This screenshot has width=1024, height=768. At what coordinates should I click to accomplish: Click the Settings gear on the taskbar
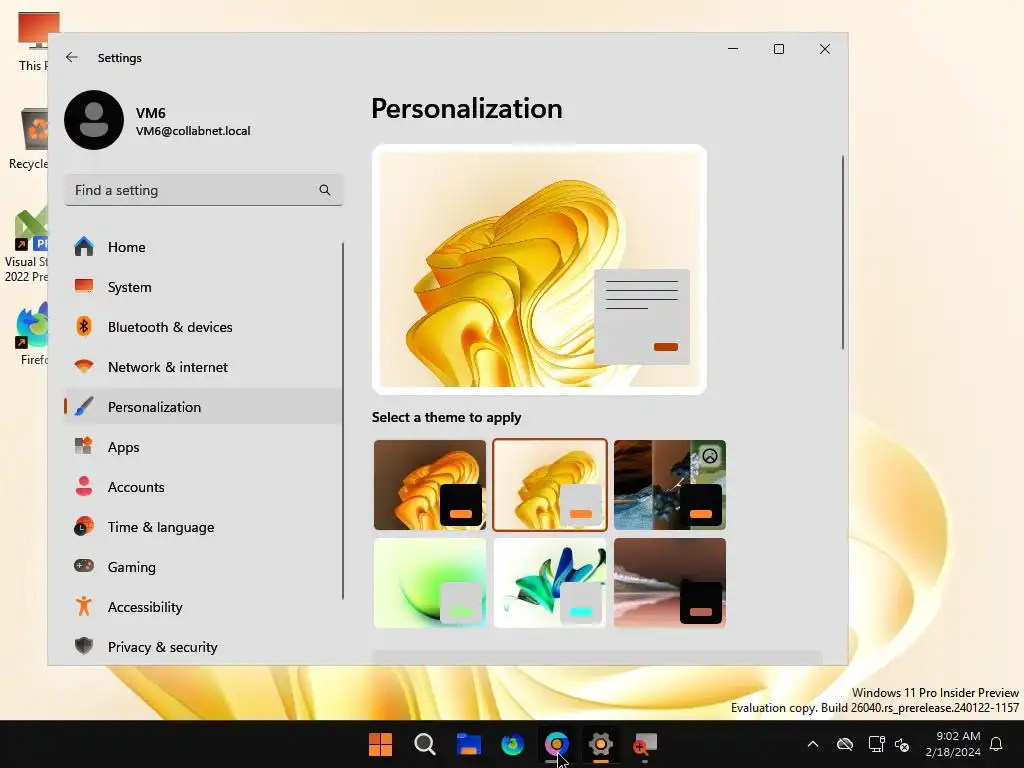pyautogui.click(x=600, y=744)
